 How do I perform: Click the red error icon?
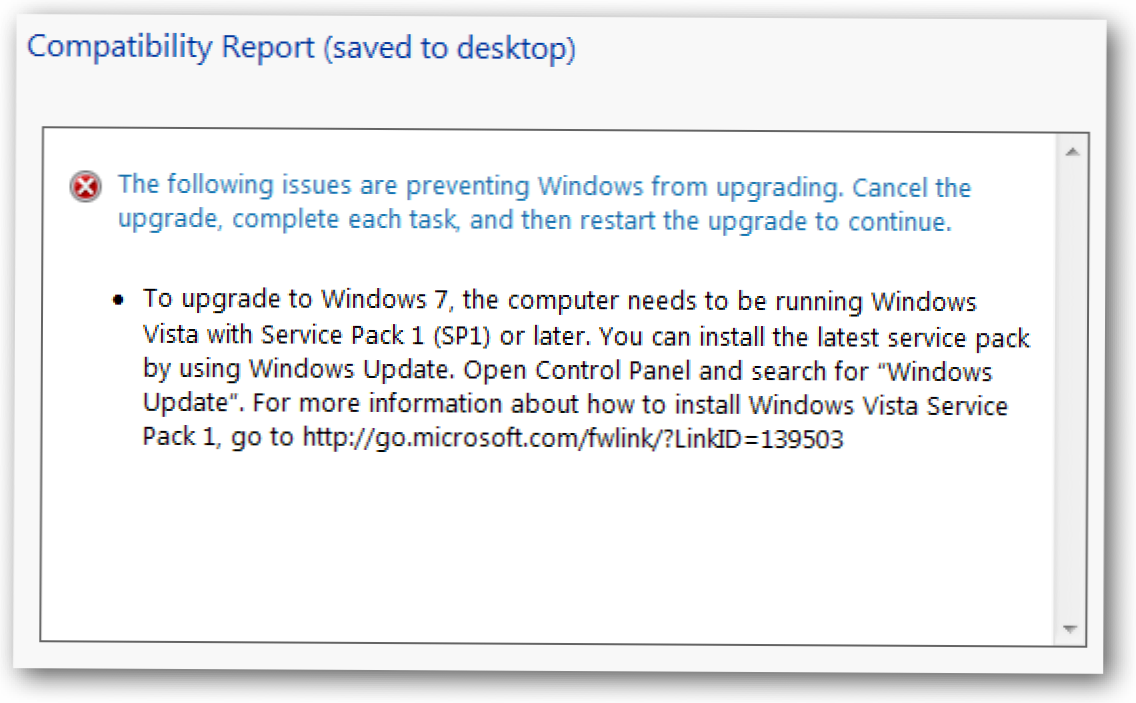[87, 186]
